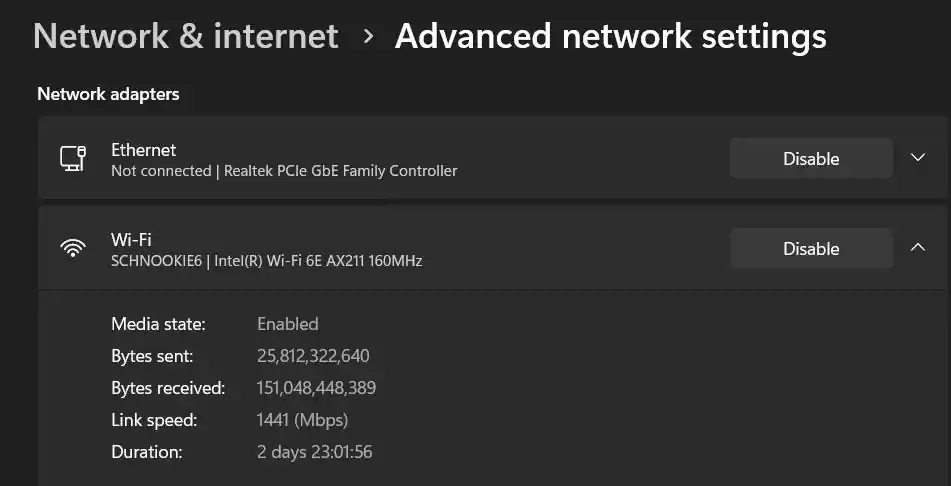Click the Realtek PCIe GbE controller description
The width and height of the screenshot is (951, 486).
tap(284, 171)
